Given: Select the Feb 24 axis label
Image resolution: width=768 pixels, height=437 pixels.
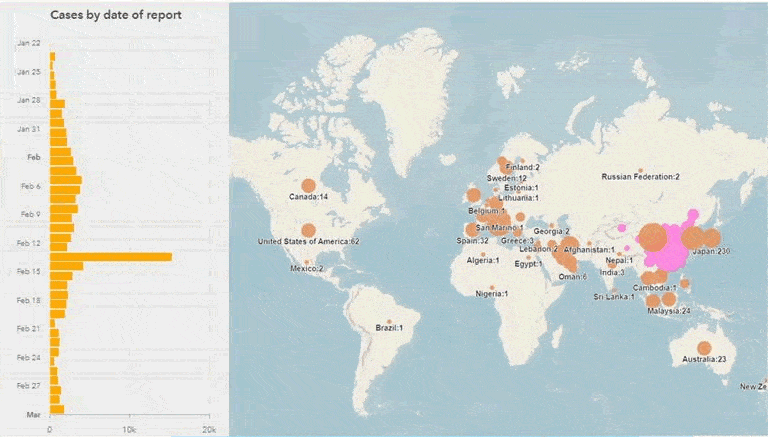Looking at the screenshot, I should pos(29,358).
